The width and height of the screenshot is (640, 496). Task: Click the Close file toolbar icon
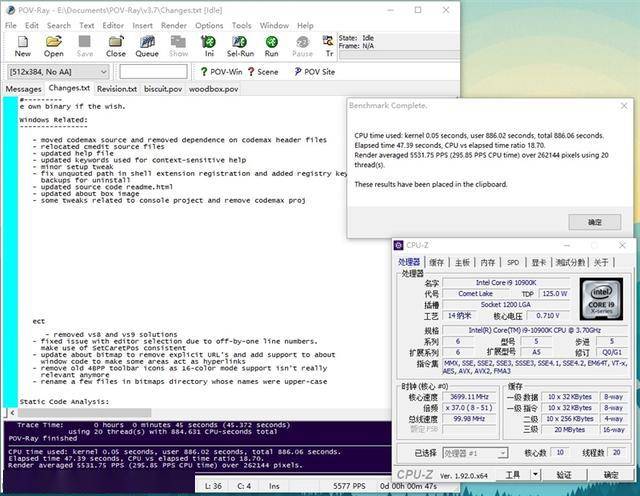pos(116,46)
